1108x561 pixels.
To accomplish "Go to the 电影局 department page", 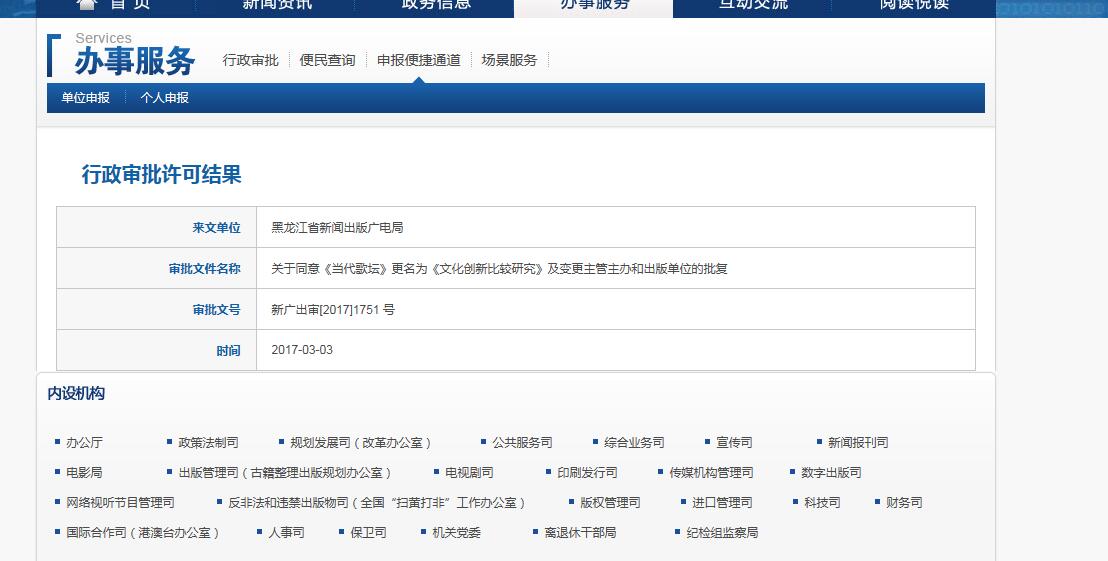I will click(84, 473).
